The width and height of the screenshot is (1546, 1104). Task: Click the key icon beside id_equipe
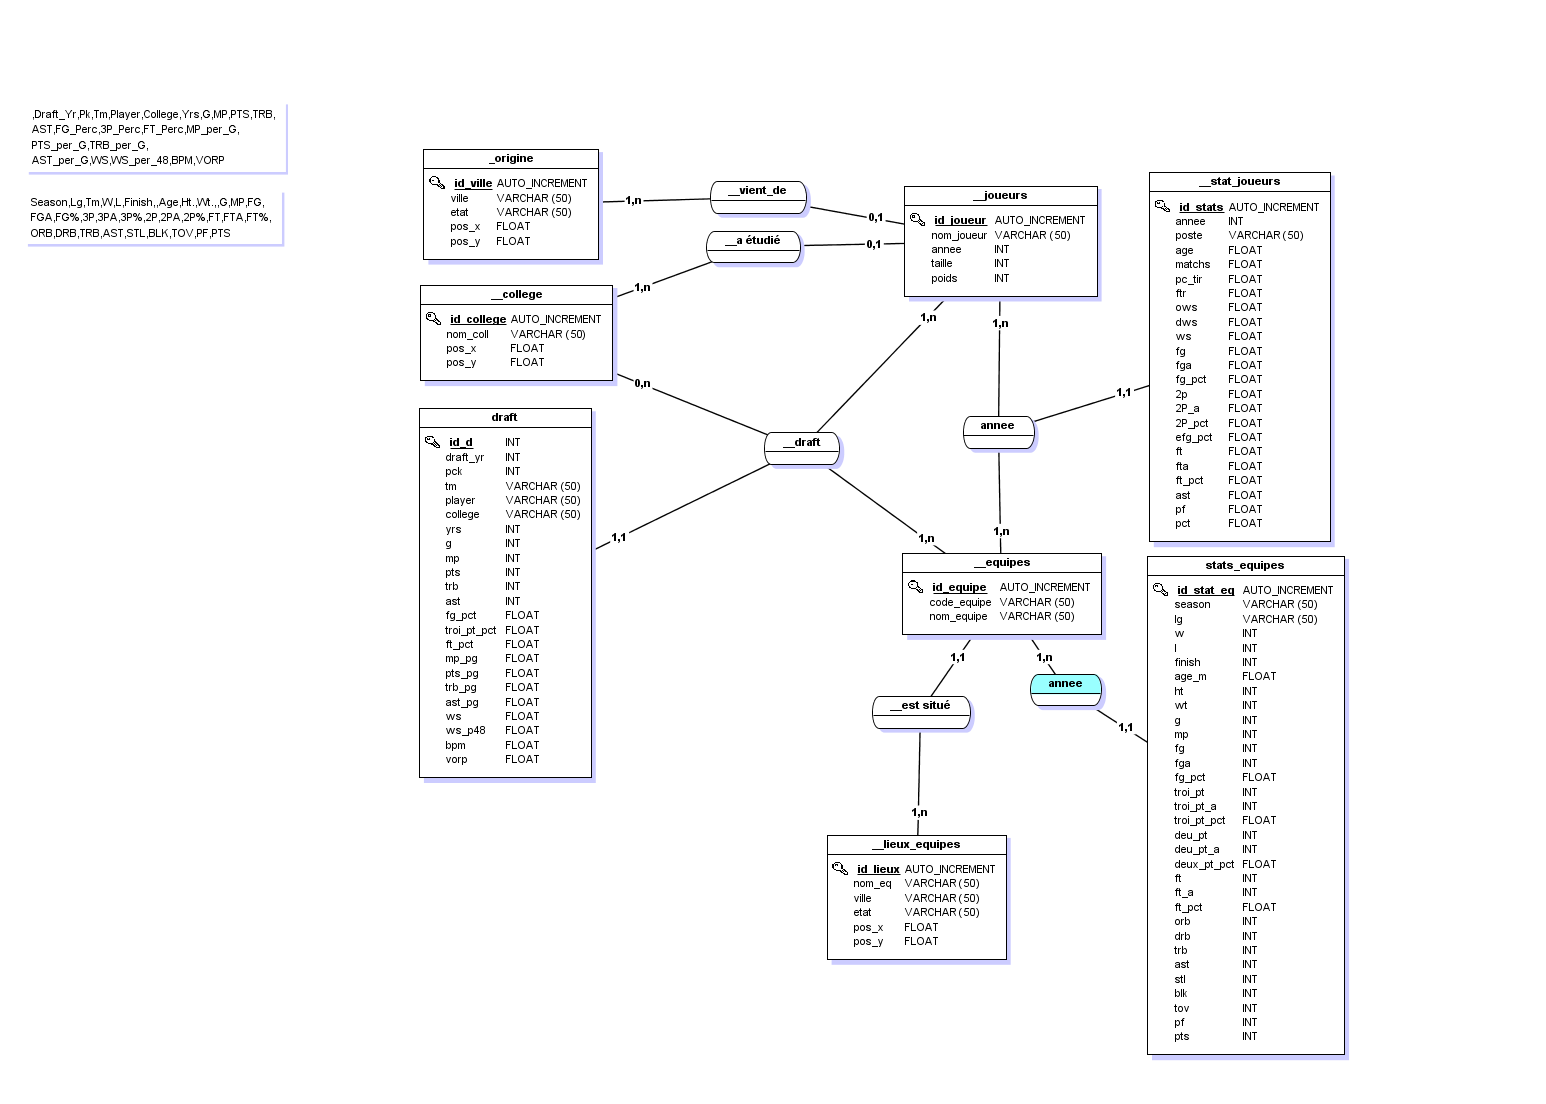tap(915, 587)
